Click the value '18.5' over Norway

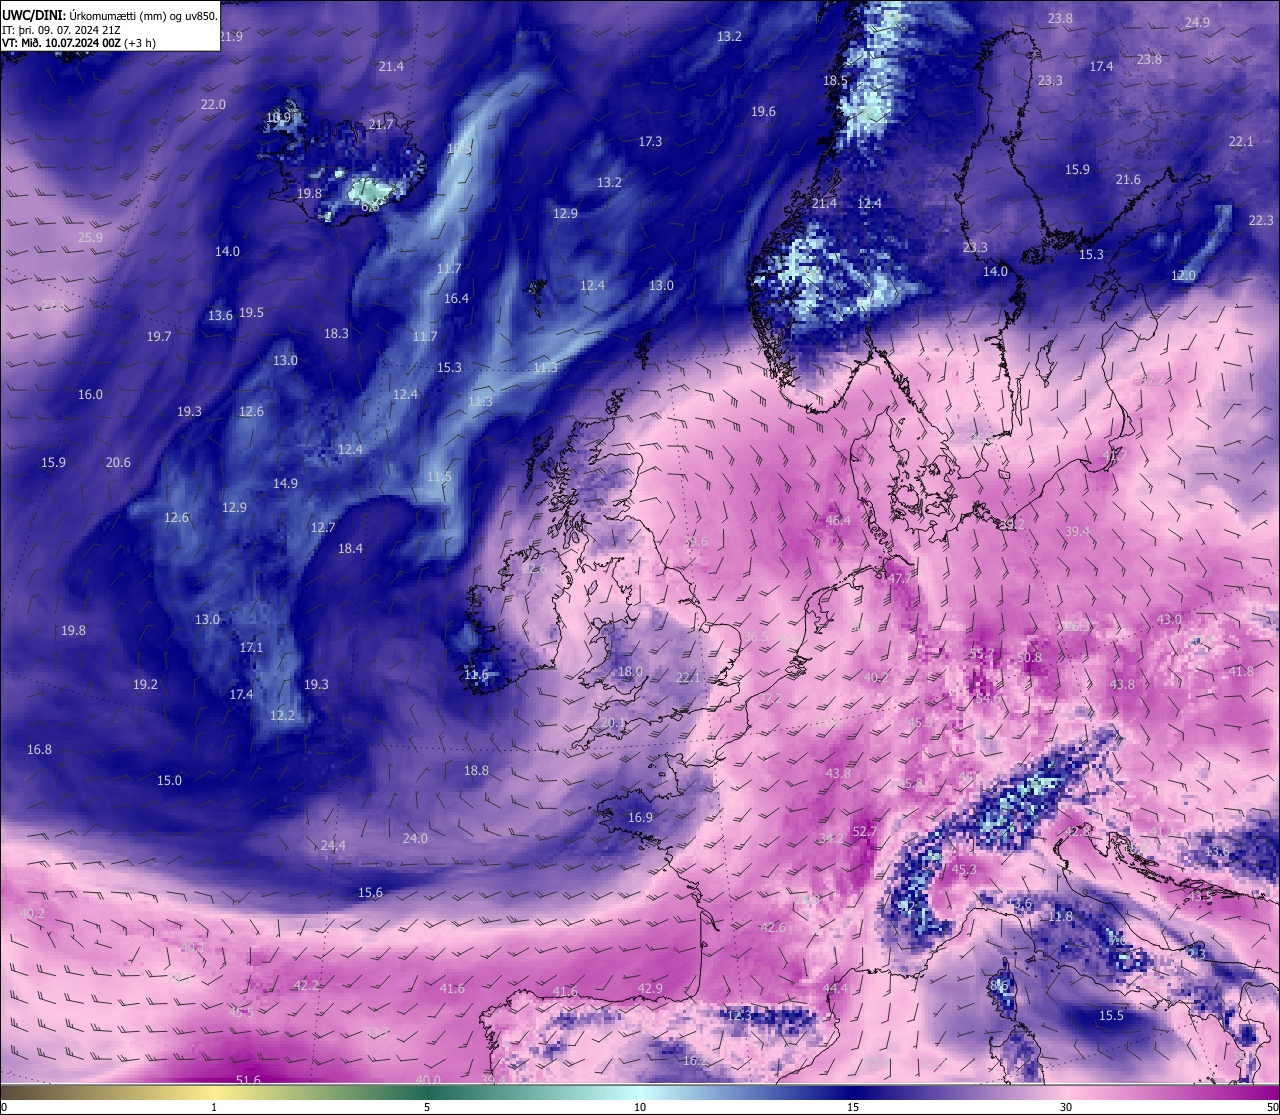click(x=835, y=81)
